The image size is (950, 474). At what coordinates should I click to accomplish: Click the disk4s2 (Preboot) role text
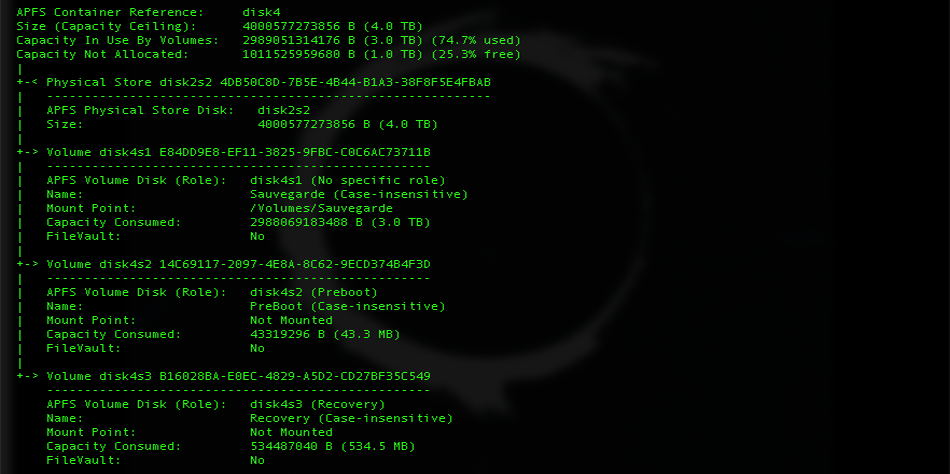[314, 292]
